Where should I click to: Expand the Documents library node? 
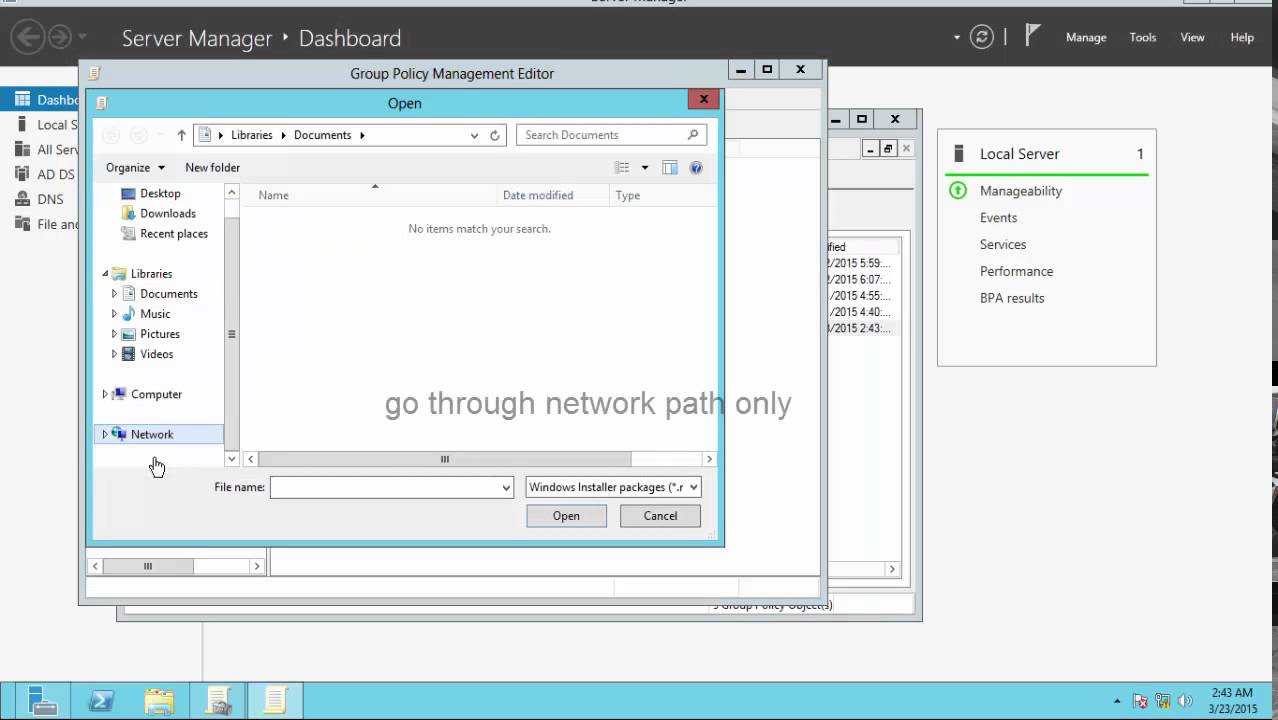pos(114,294)
